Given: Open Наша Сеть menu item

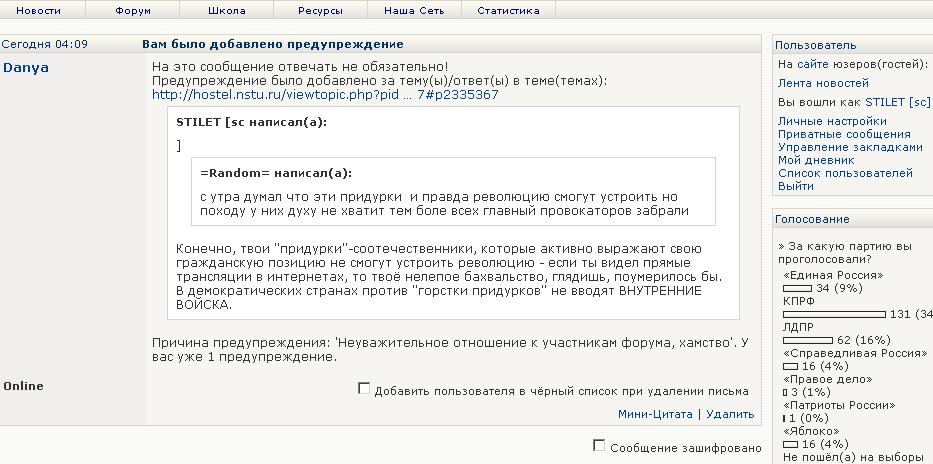Looking at the screenshot, I should (x=414, y=11).
